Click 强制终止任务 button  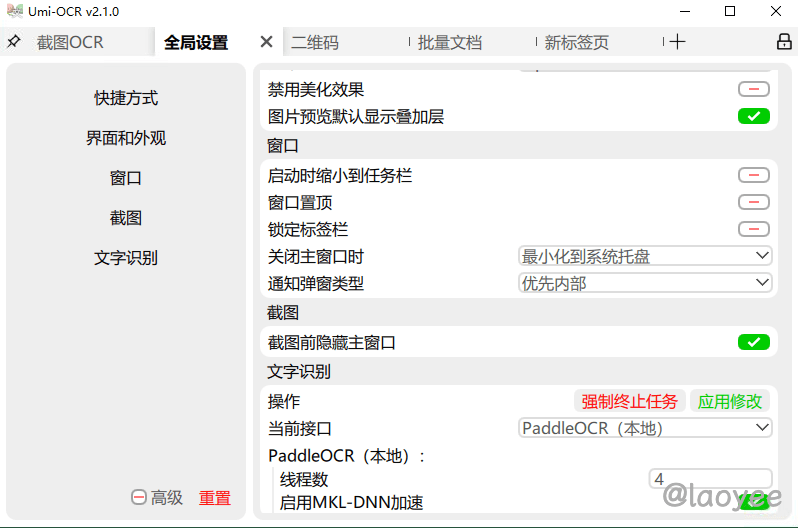pyautogui.click(x=630, y=401)
